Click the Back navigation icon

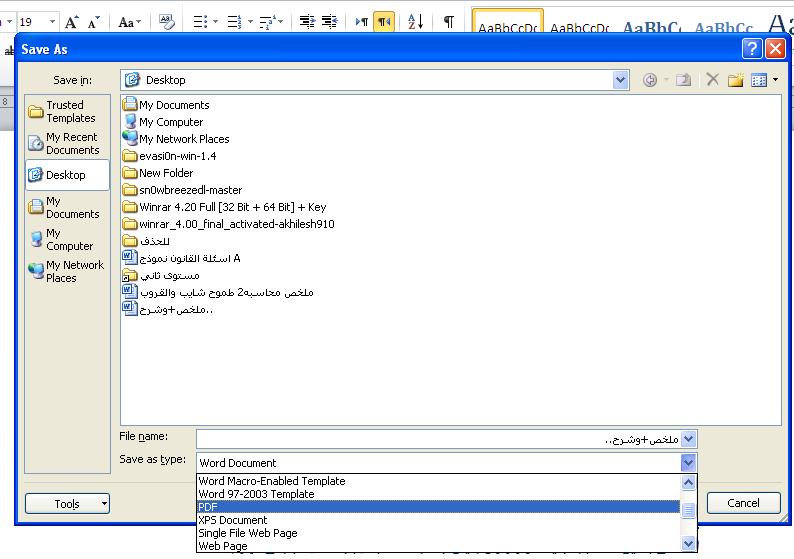click(650, 80)
